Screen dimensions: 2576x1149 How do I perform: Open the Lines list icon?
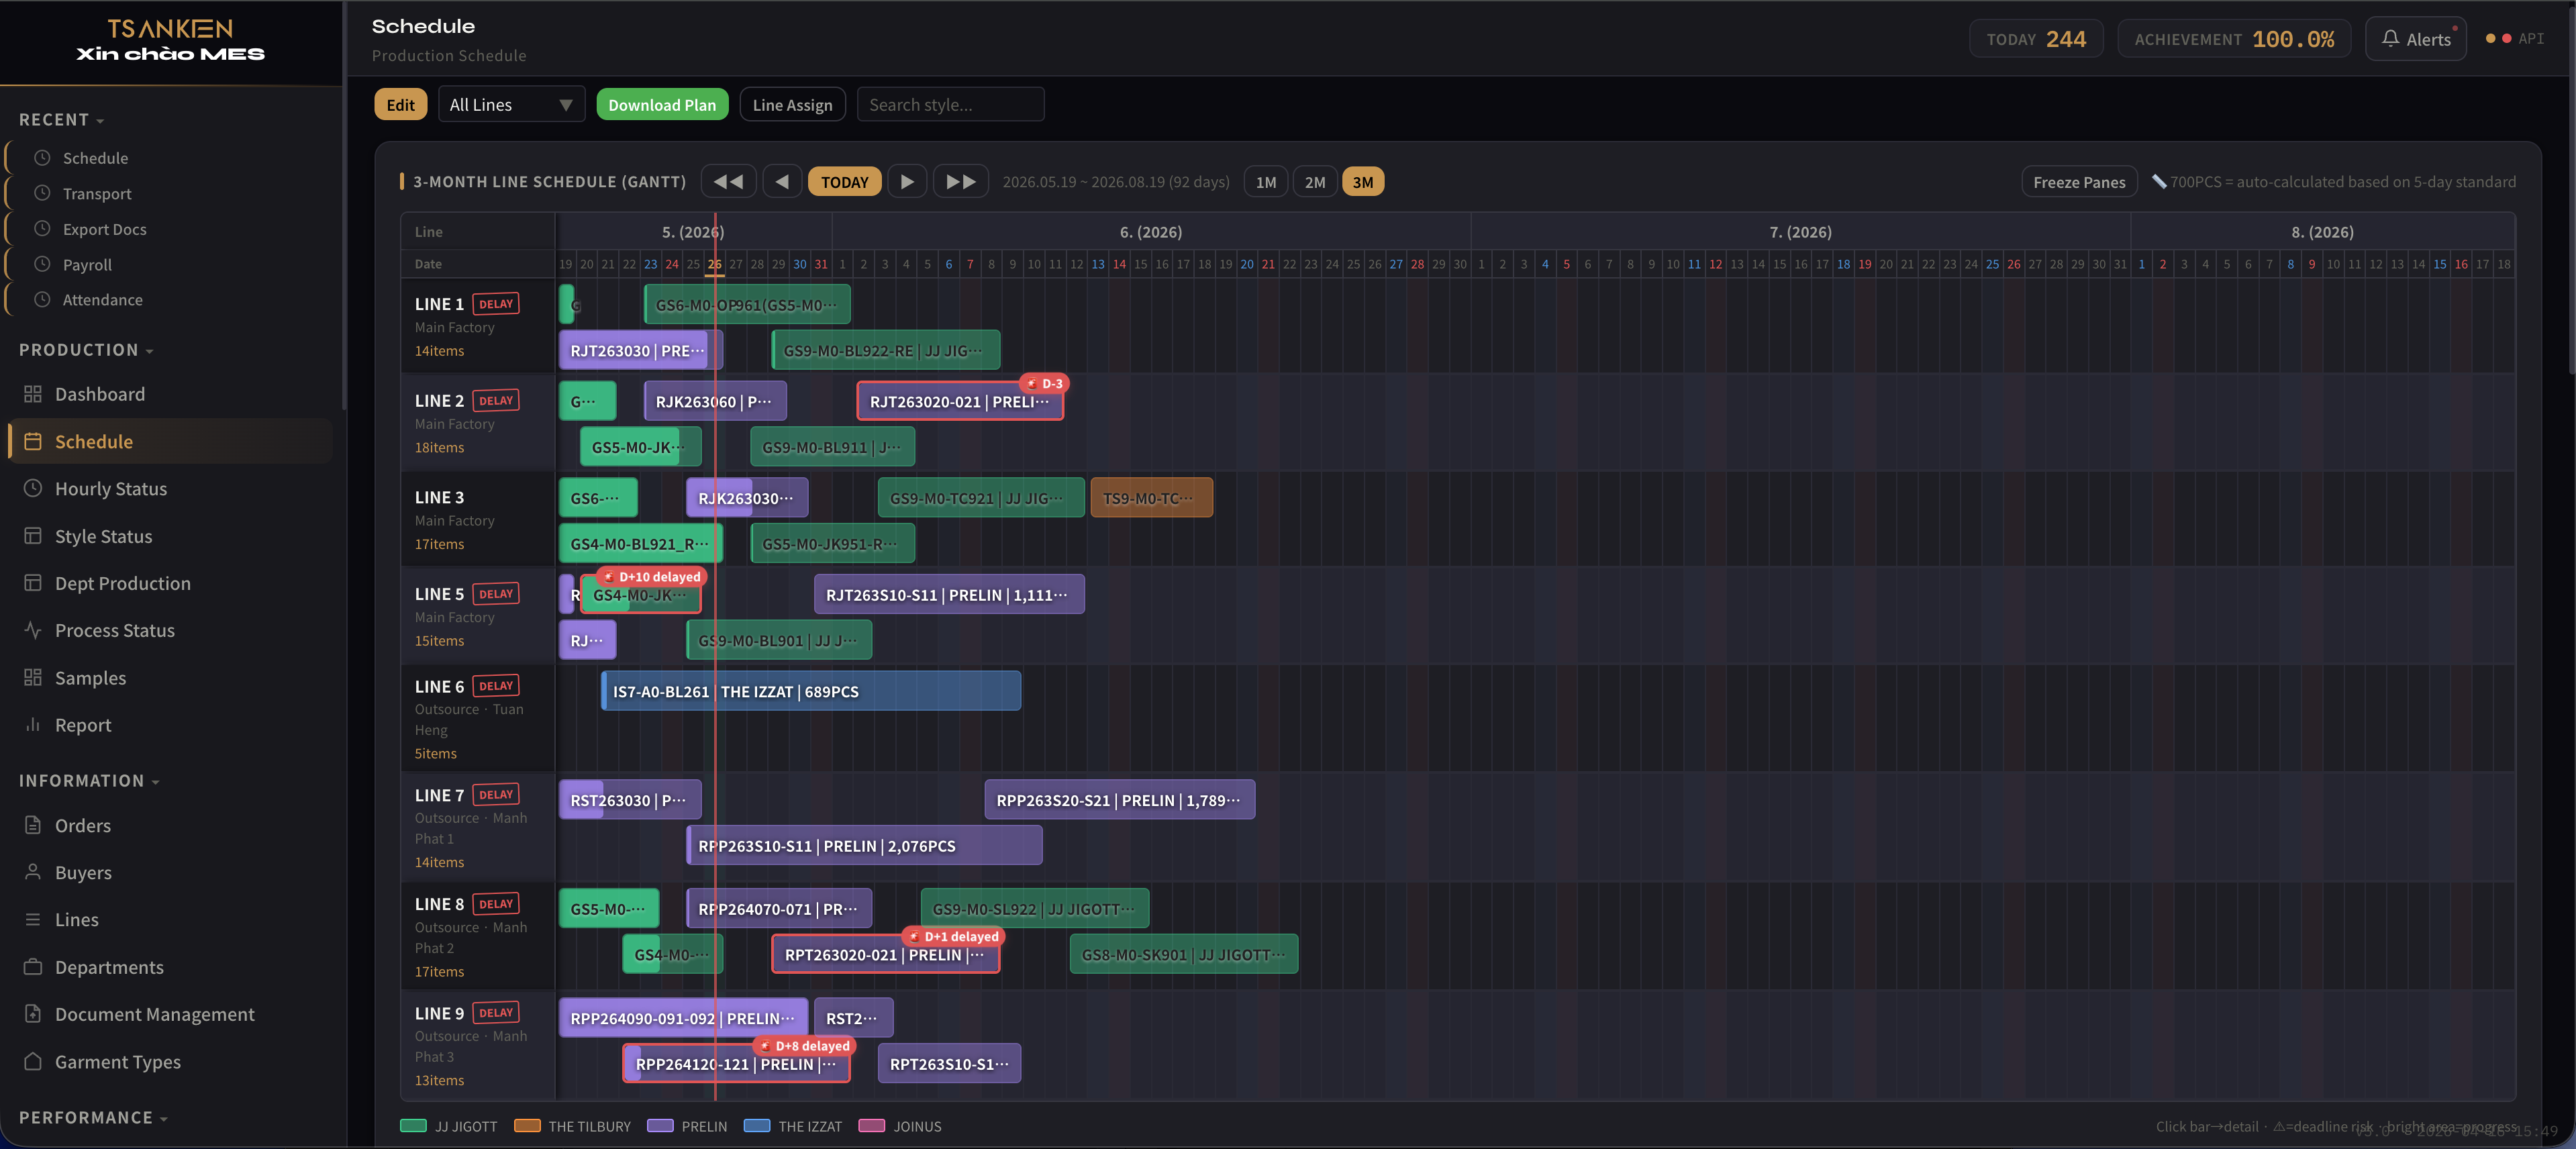click(33, 919)
